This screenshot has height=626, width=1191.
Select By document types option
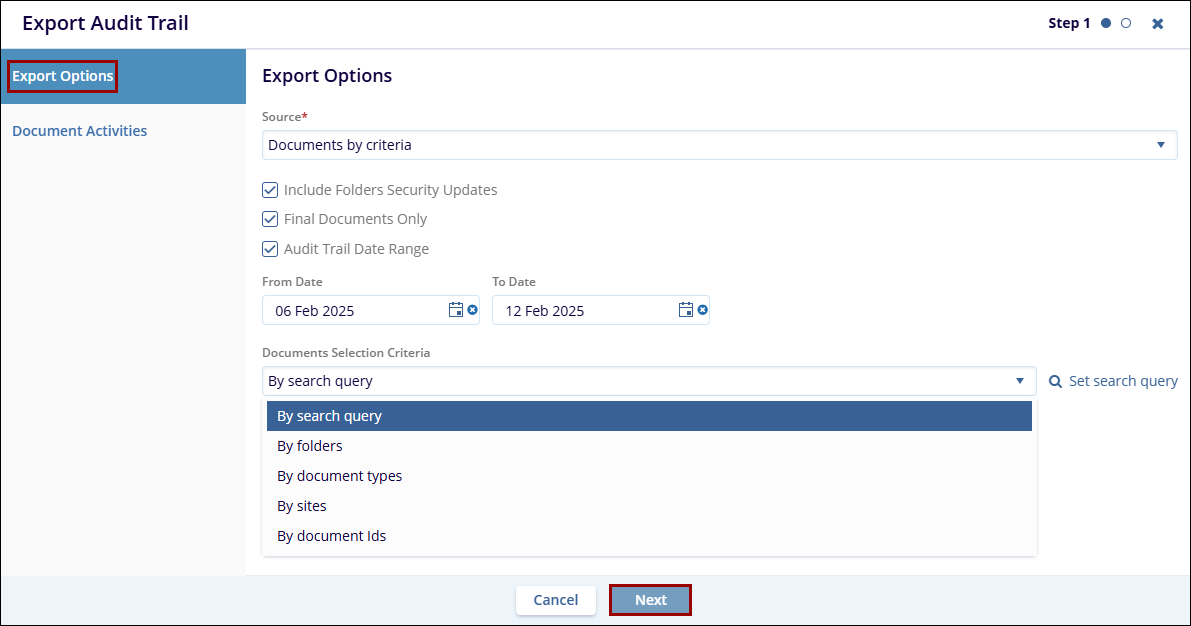339,476
